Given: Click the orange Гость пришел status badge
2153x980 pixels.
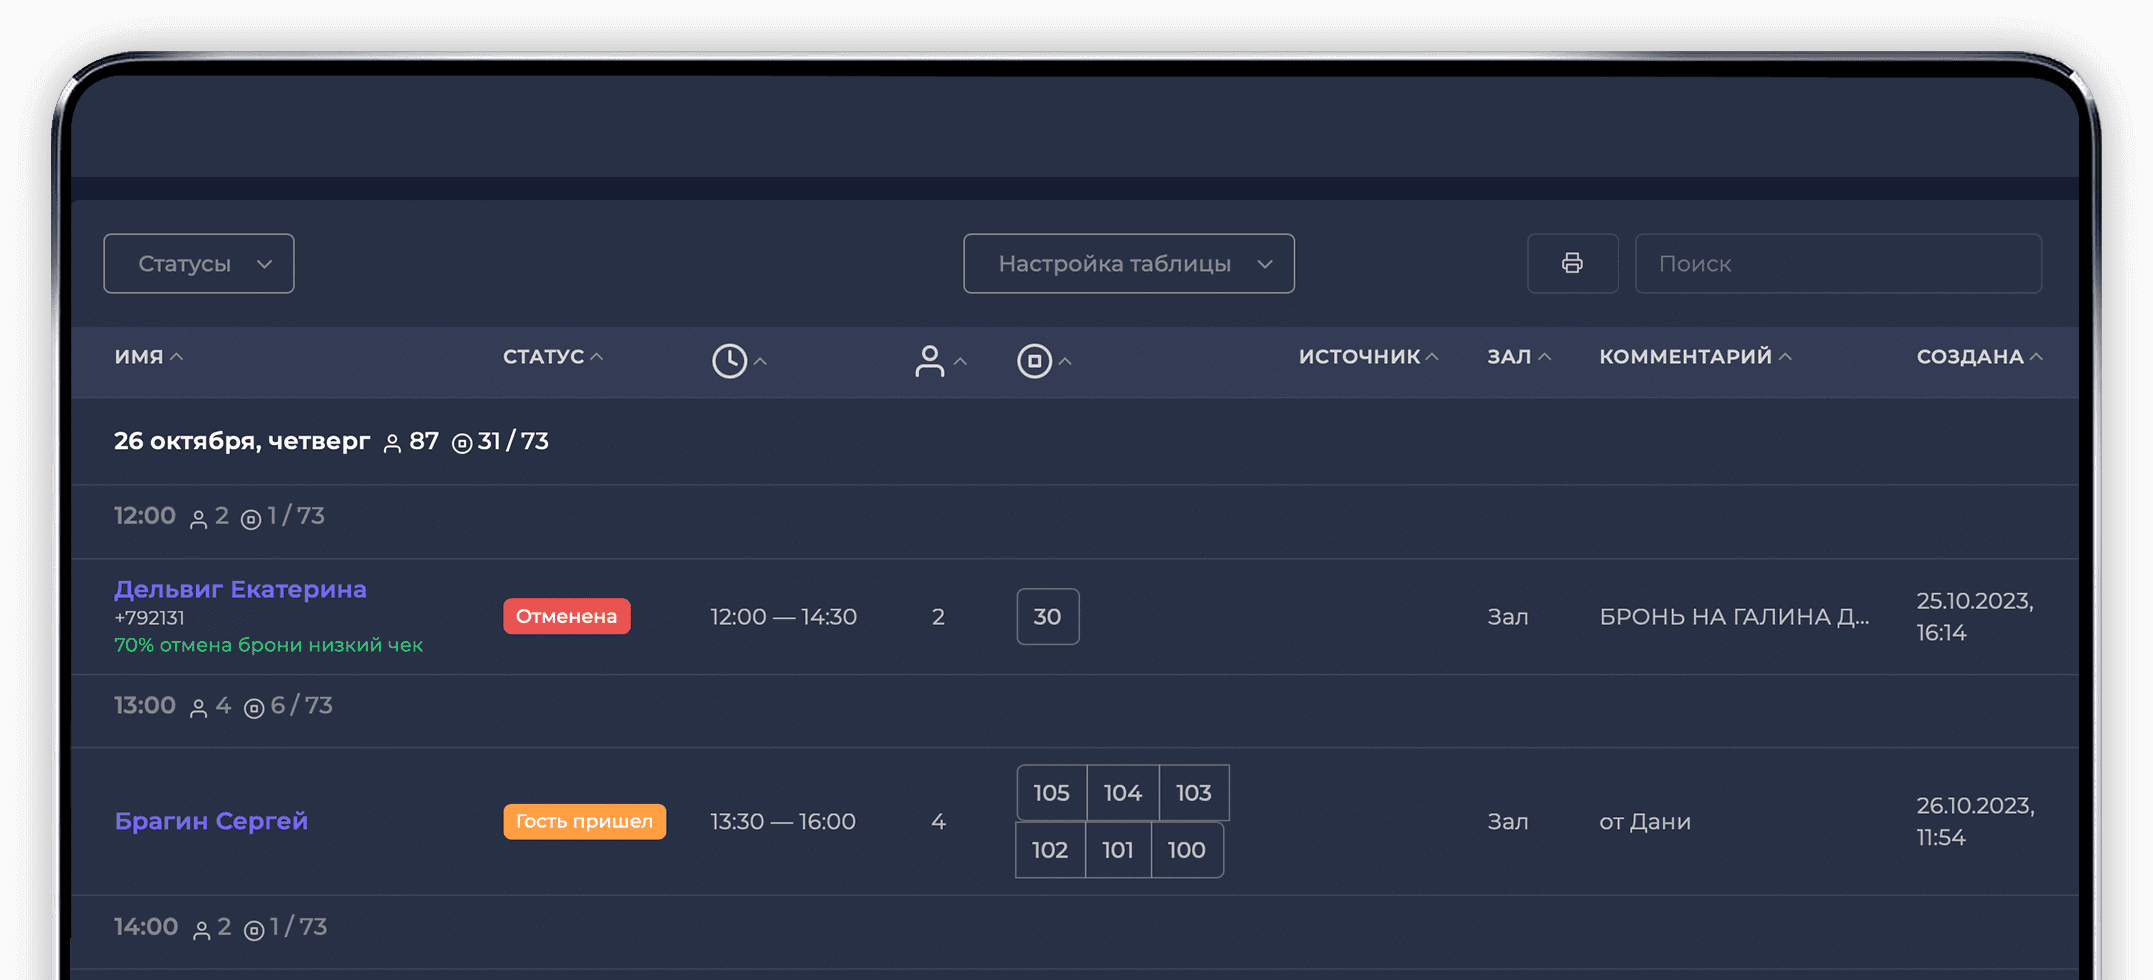Looking at the screenshot, I should 584,821.
